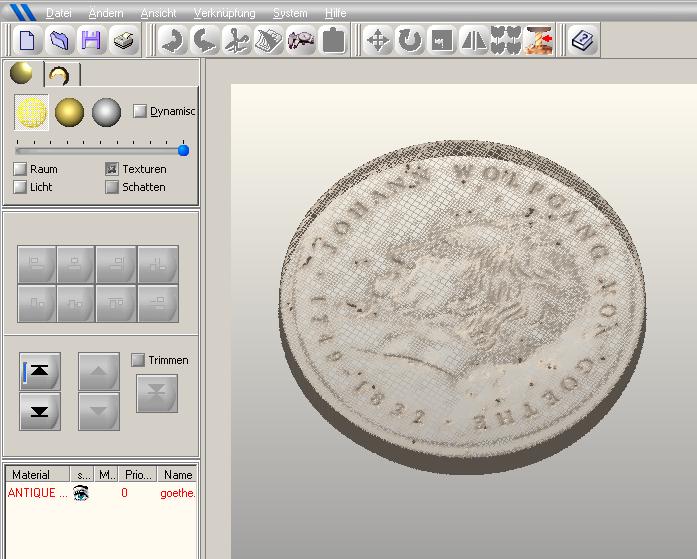Toggle the Texturen checkbox

(x=112, y=169)
